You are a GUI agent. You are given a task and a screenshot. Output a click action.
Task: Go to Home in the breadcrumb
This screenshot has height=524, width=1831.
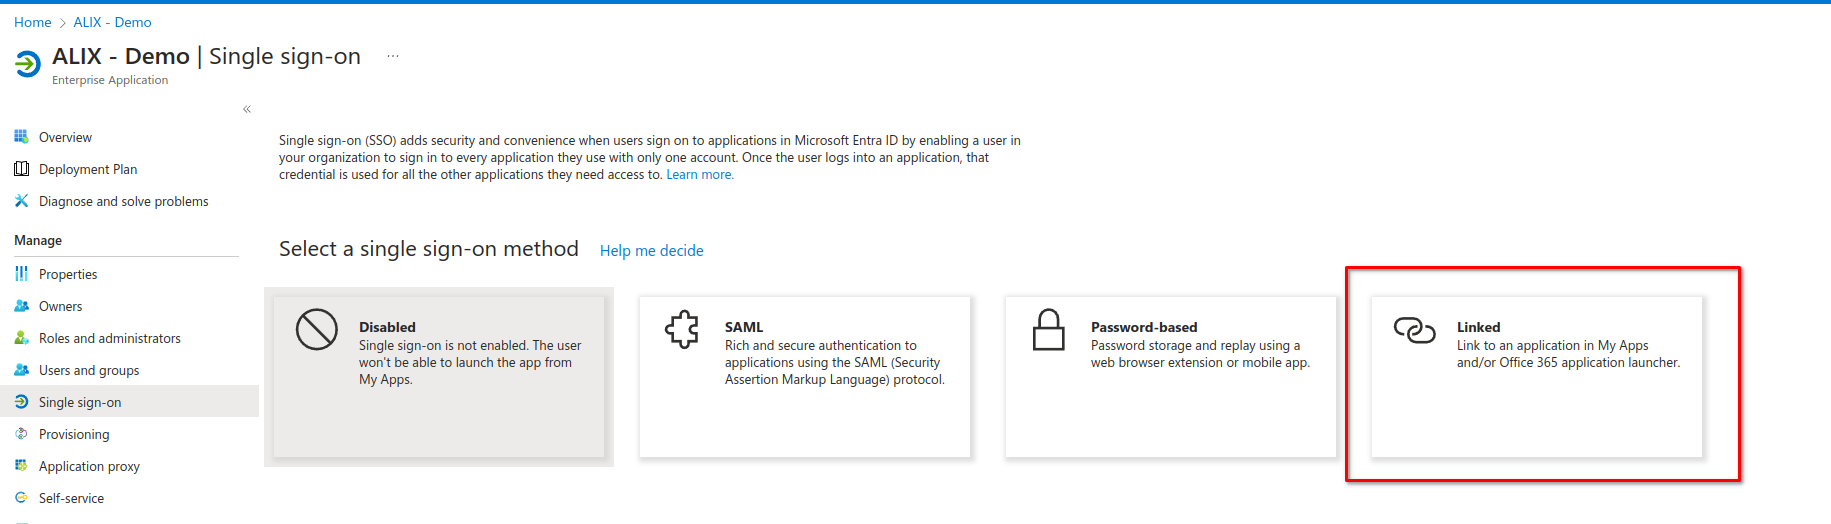(32, 22)
